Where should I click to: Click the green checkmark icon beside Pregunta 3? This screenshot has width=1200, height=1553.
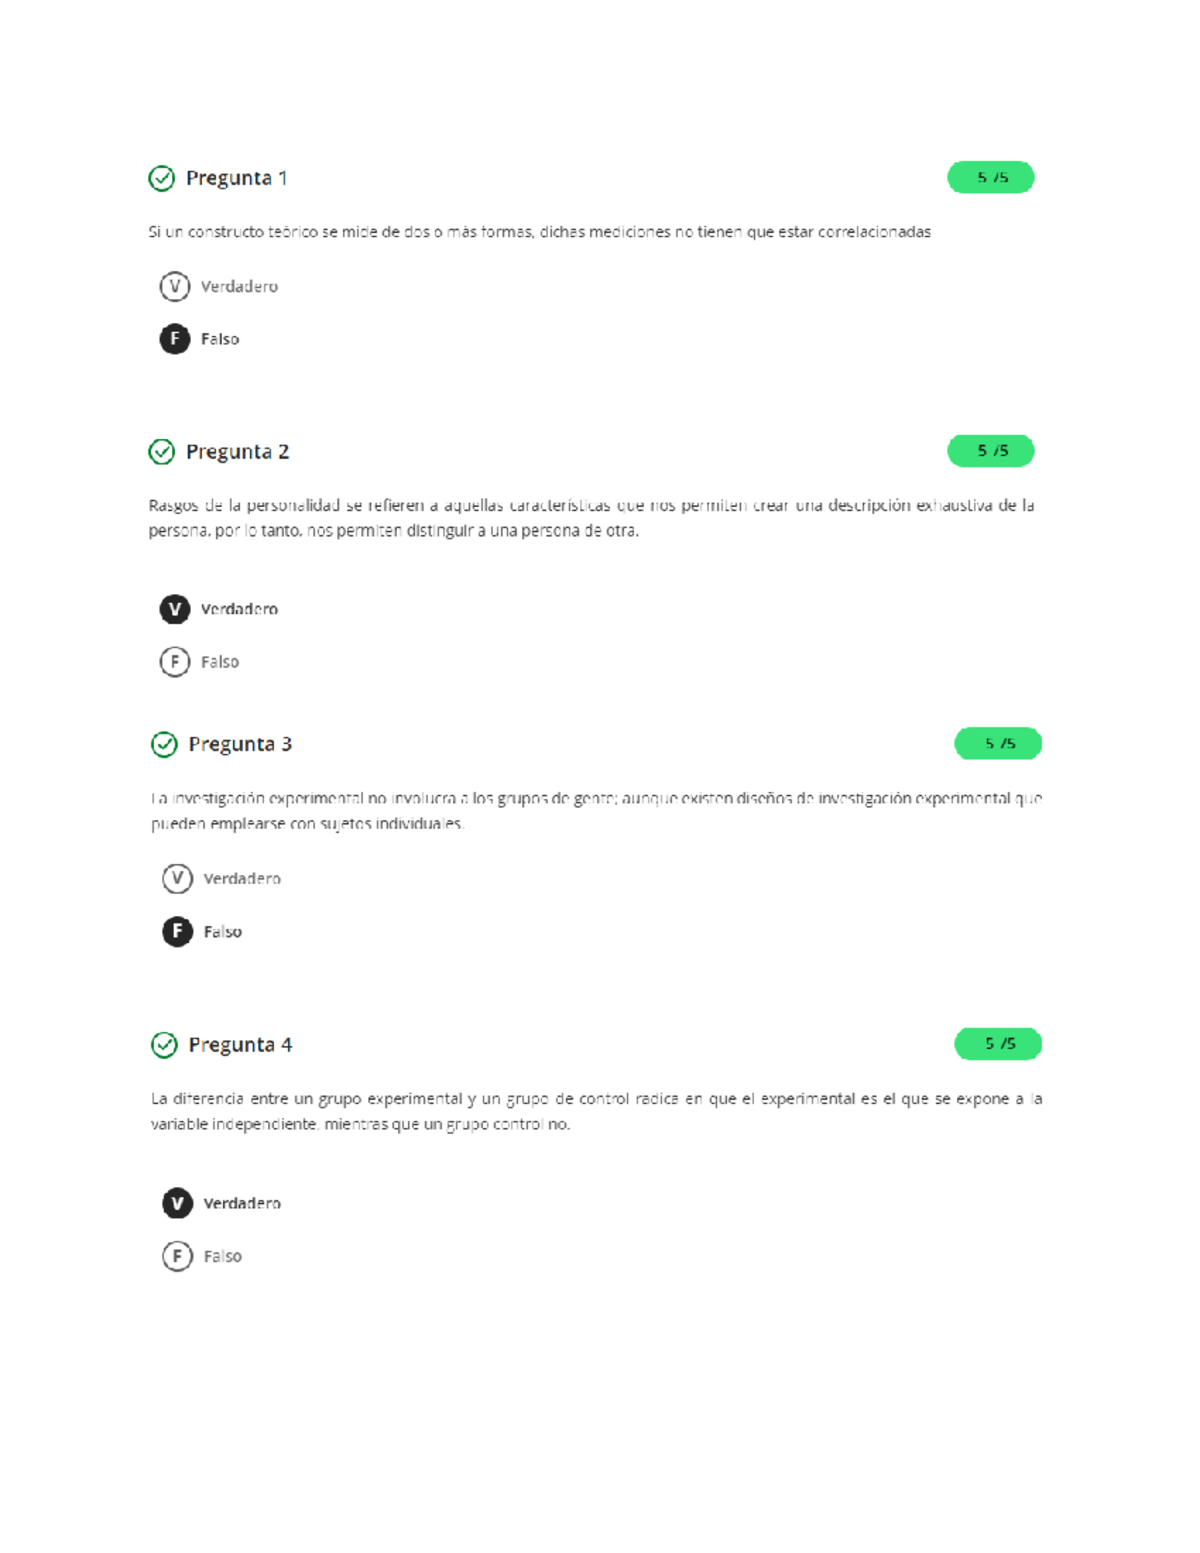(x=164, y=744)
